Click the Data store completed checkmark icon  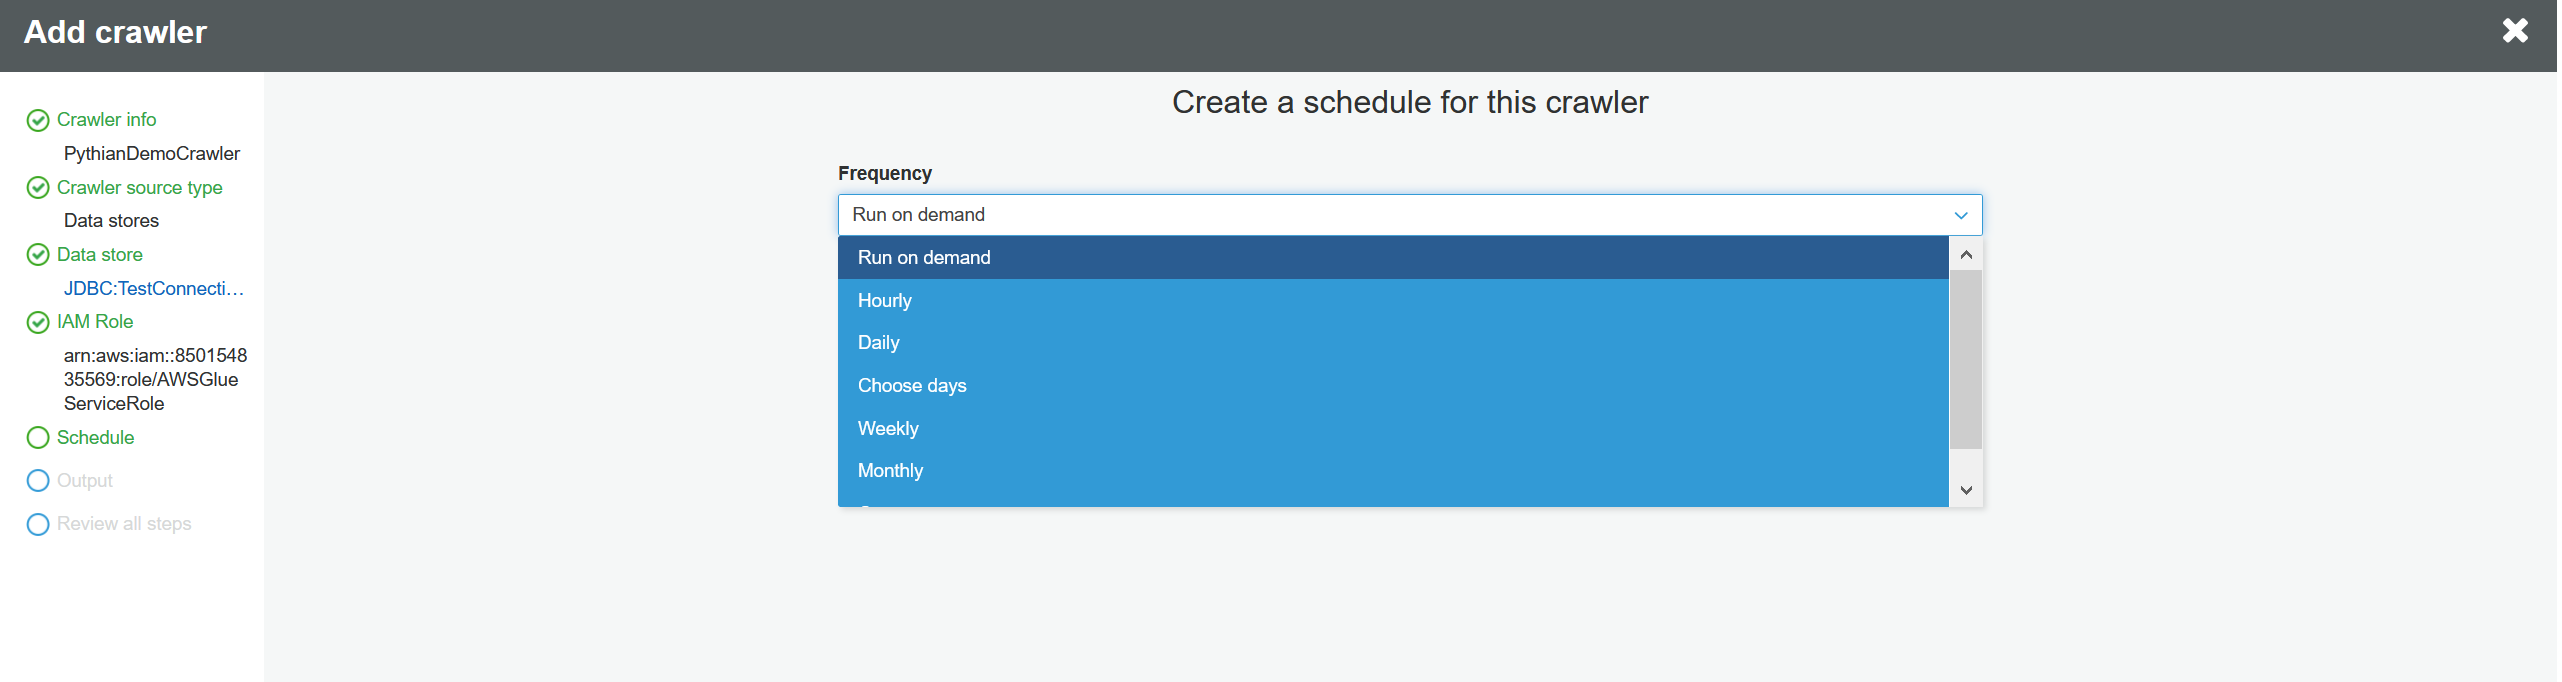(38, 255)
